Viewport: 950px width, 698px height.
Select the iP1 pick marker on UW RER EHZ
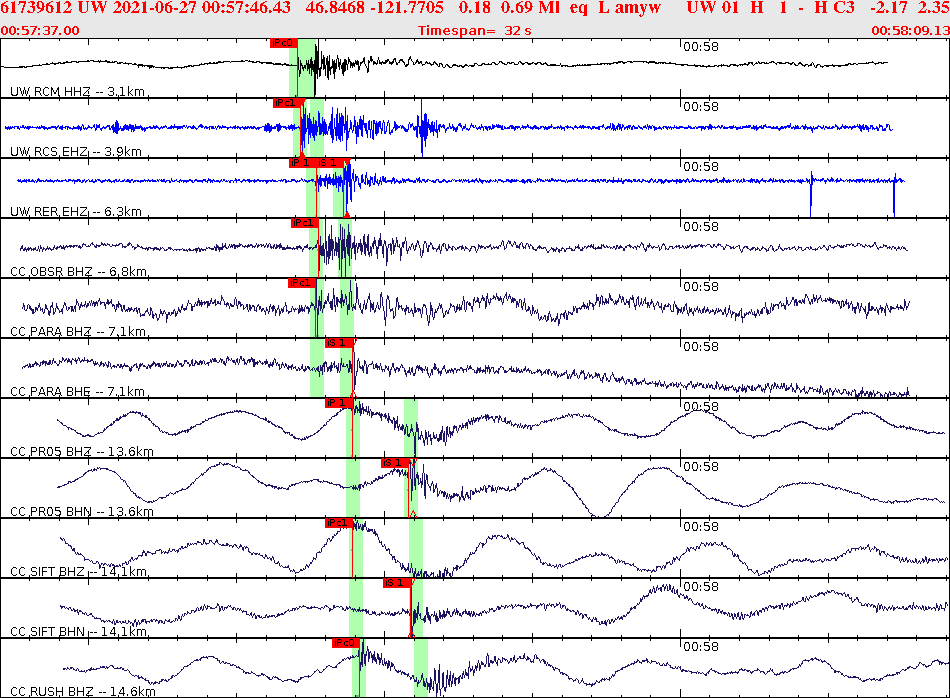299,160
